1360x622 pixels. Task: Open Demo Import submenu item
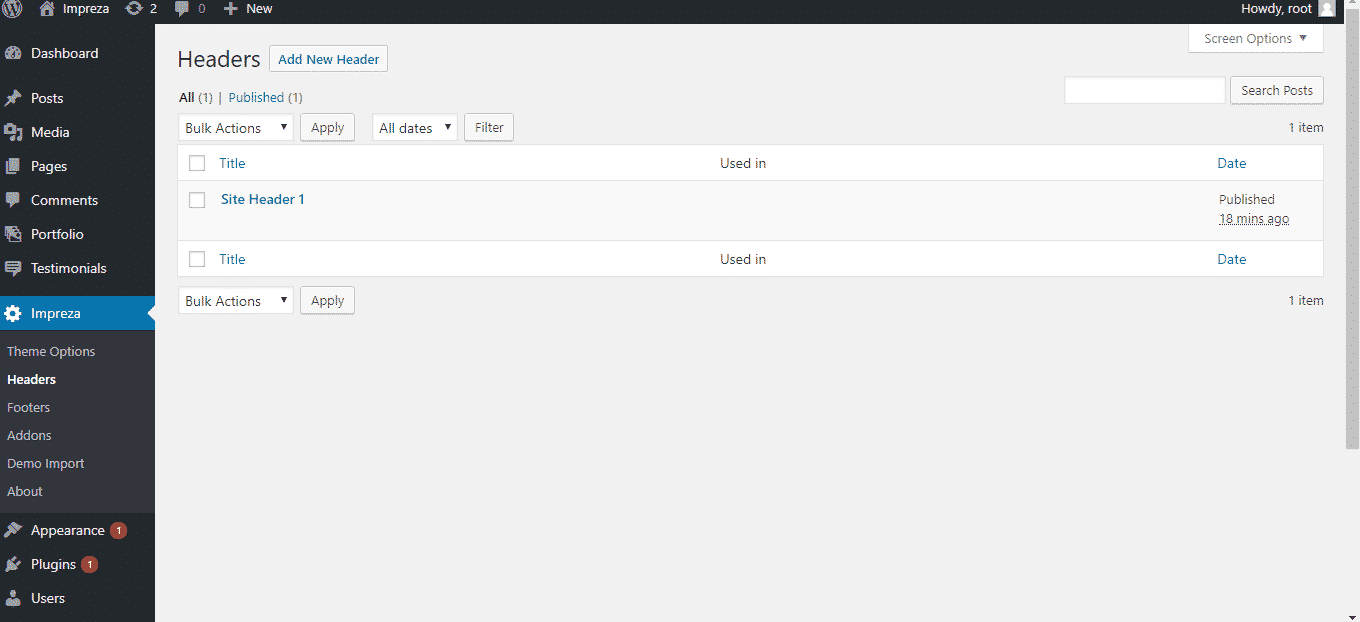point(45,463)
